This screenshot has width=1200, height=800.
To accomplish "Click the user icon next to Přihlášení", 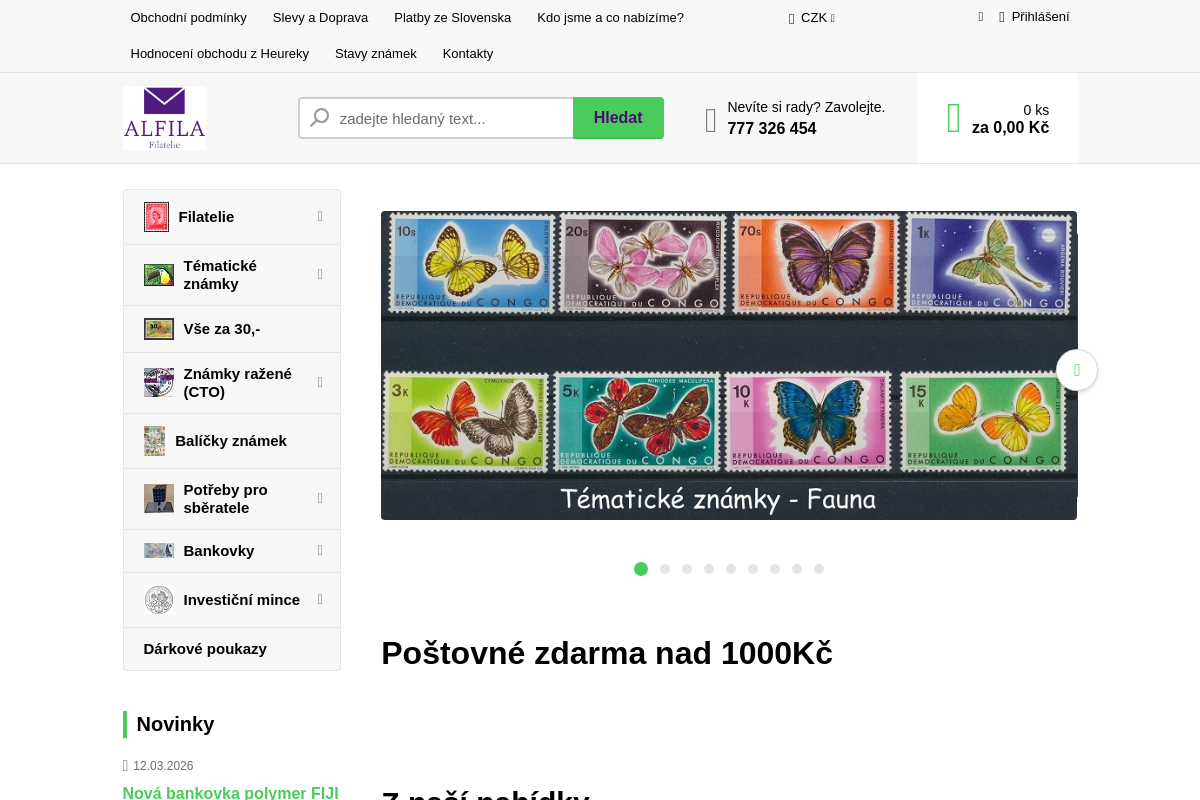I will pos(1002,17).
